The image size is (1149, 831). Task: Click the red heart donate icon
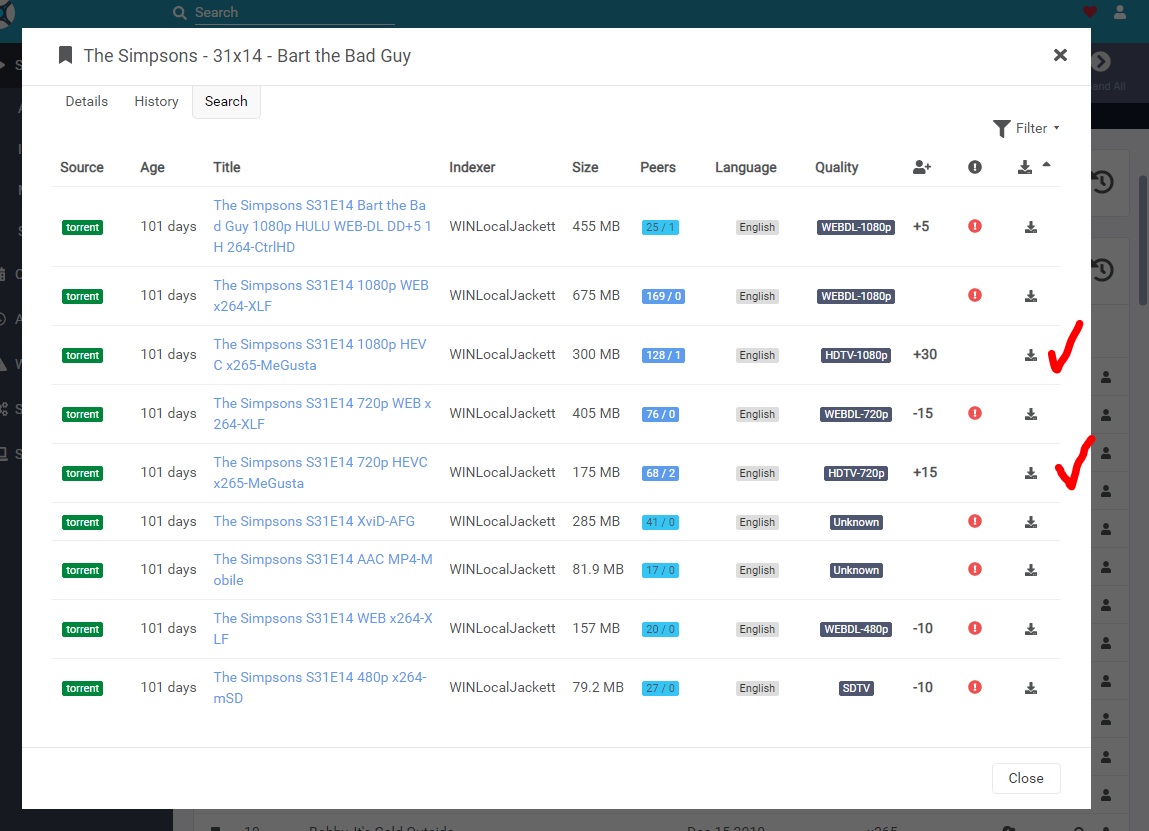pyautogui.click(x=1090, y=12)
